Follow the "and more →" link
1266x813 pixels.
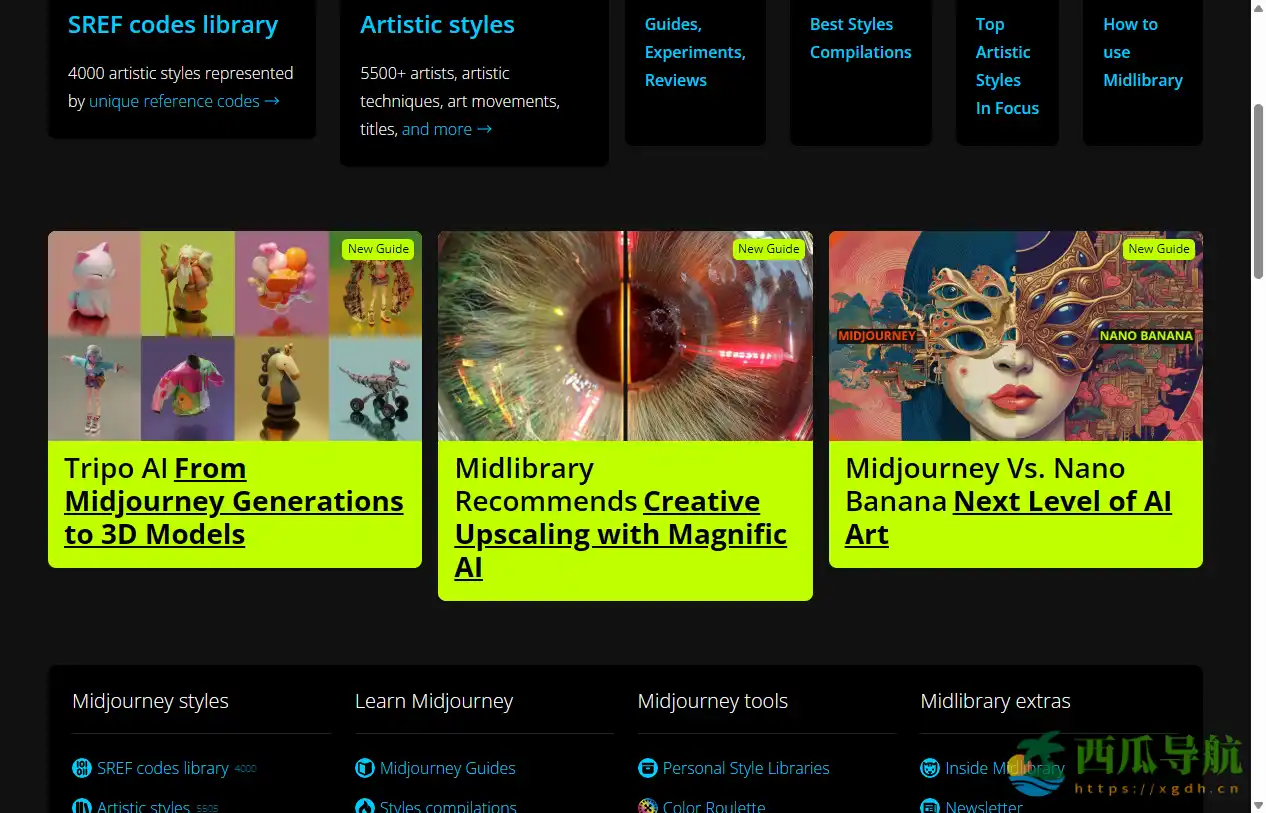tap(446, 129)
